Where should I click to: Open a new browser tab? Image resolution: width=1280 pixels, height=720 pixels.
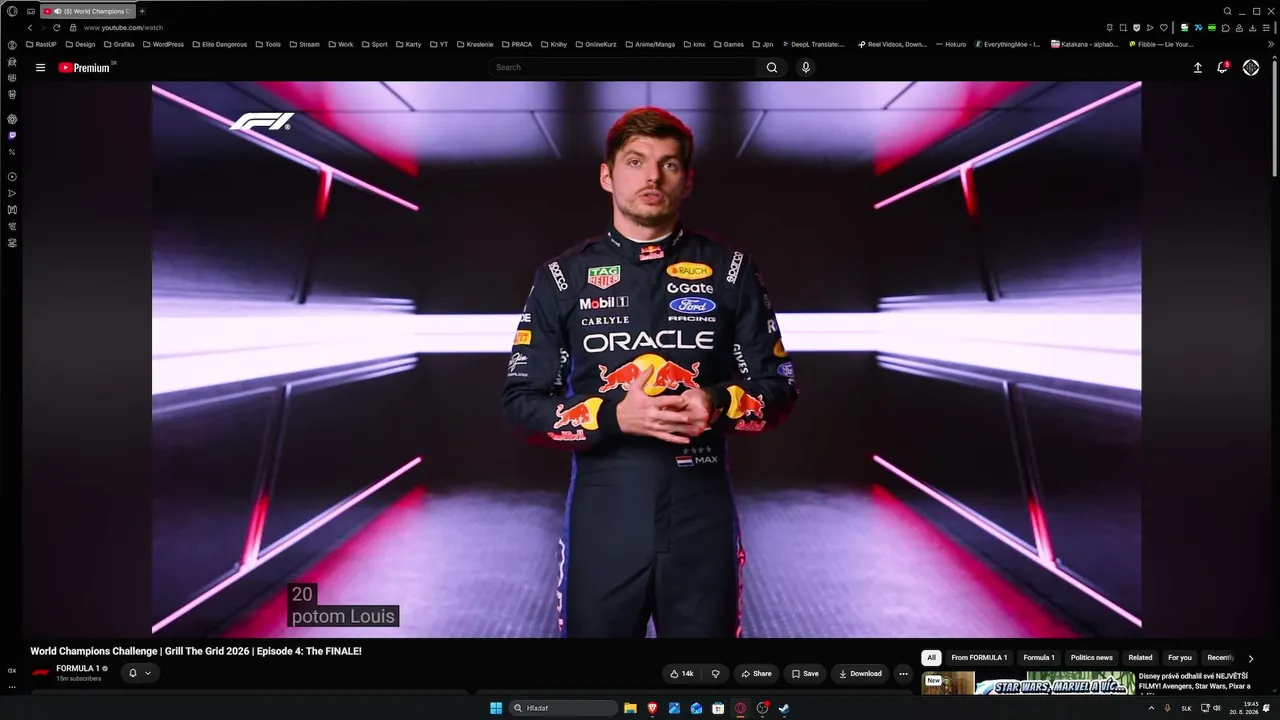click(x=142, y=11)
